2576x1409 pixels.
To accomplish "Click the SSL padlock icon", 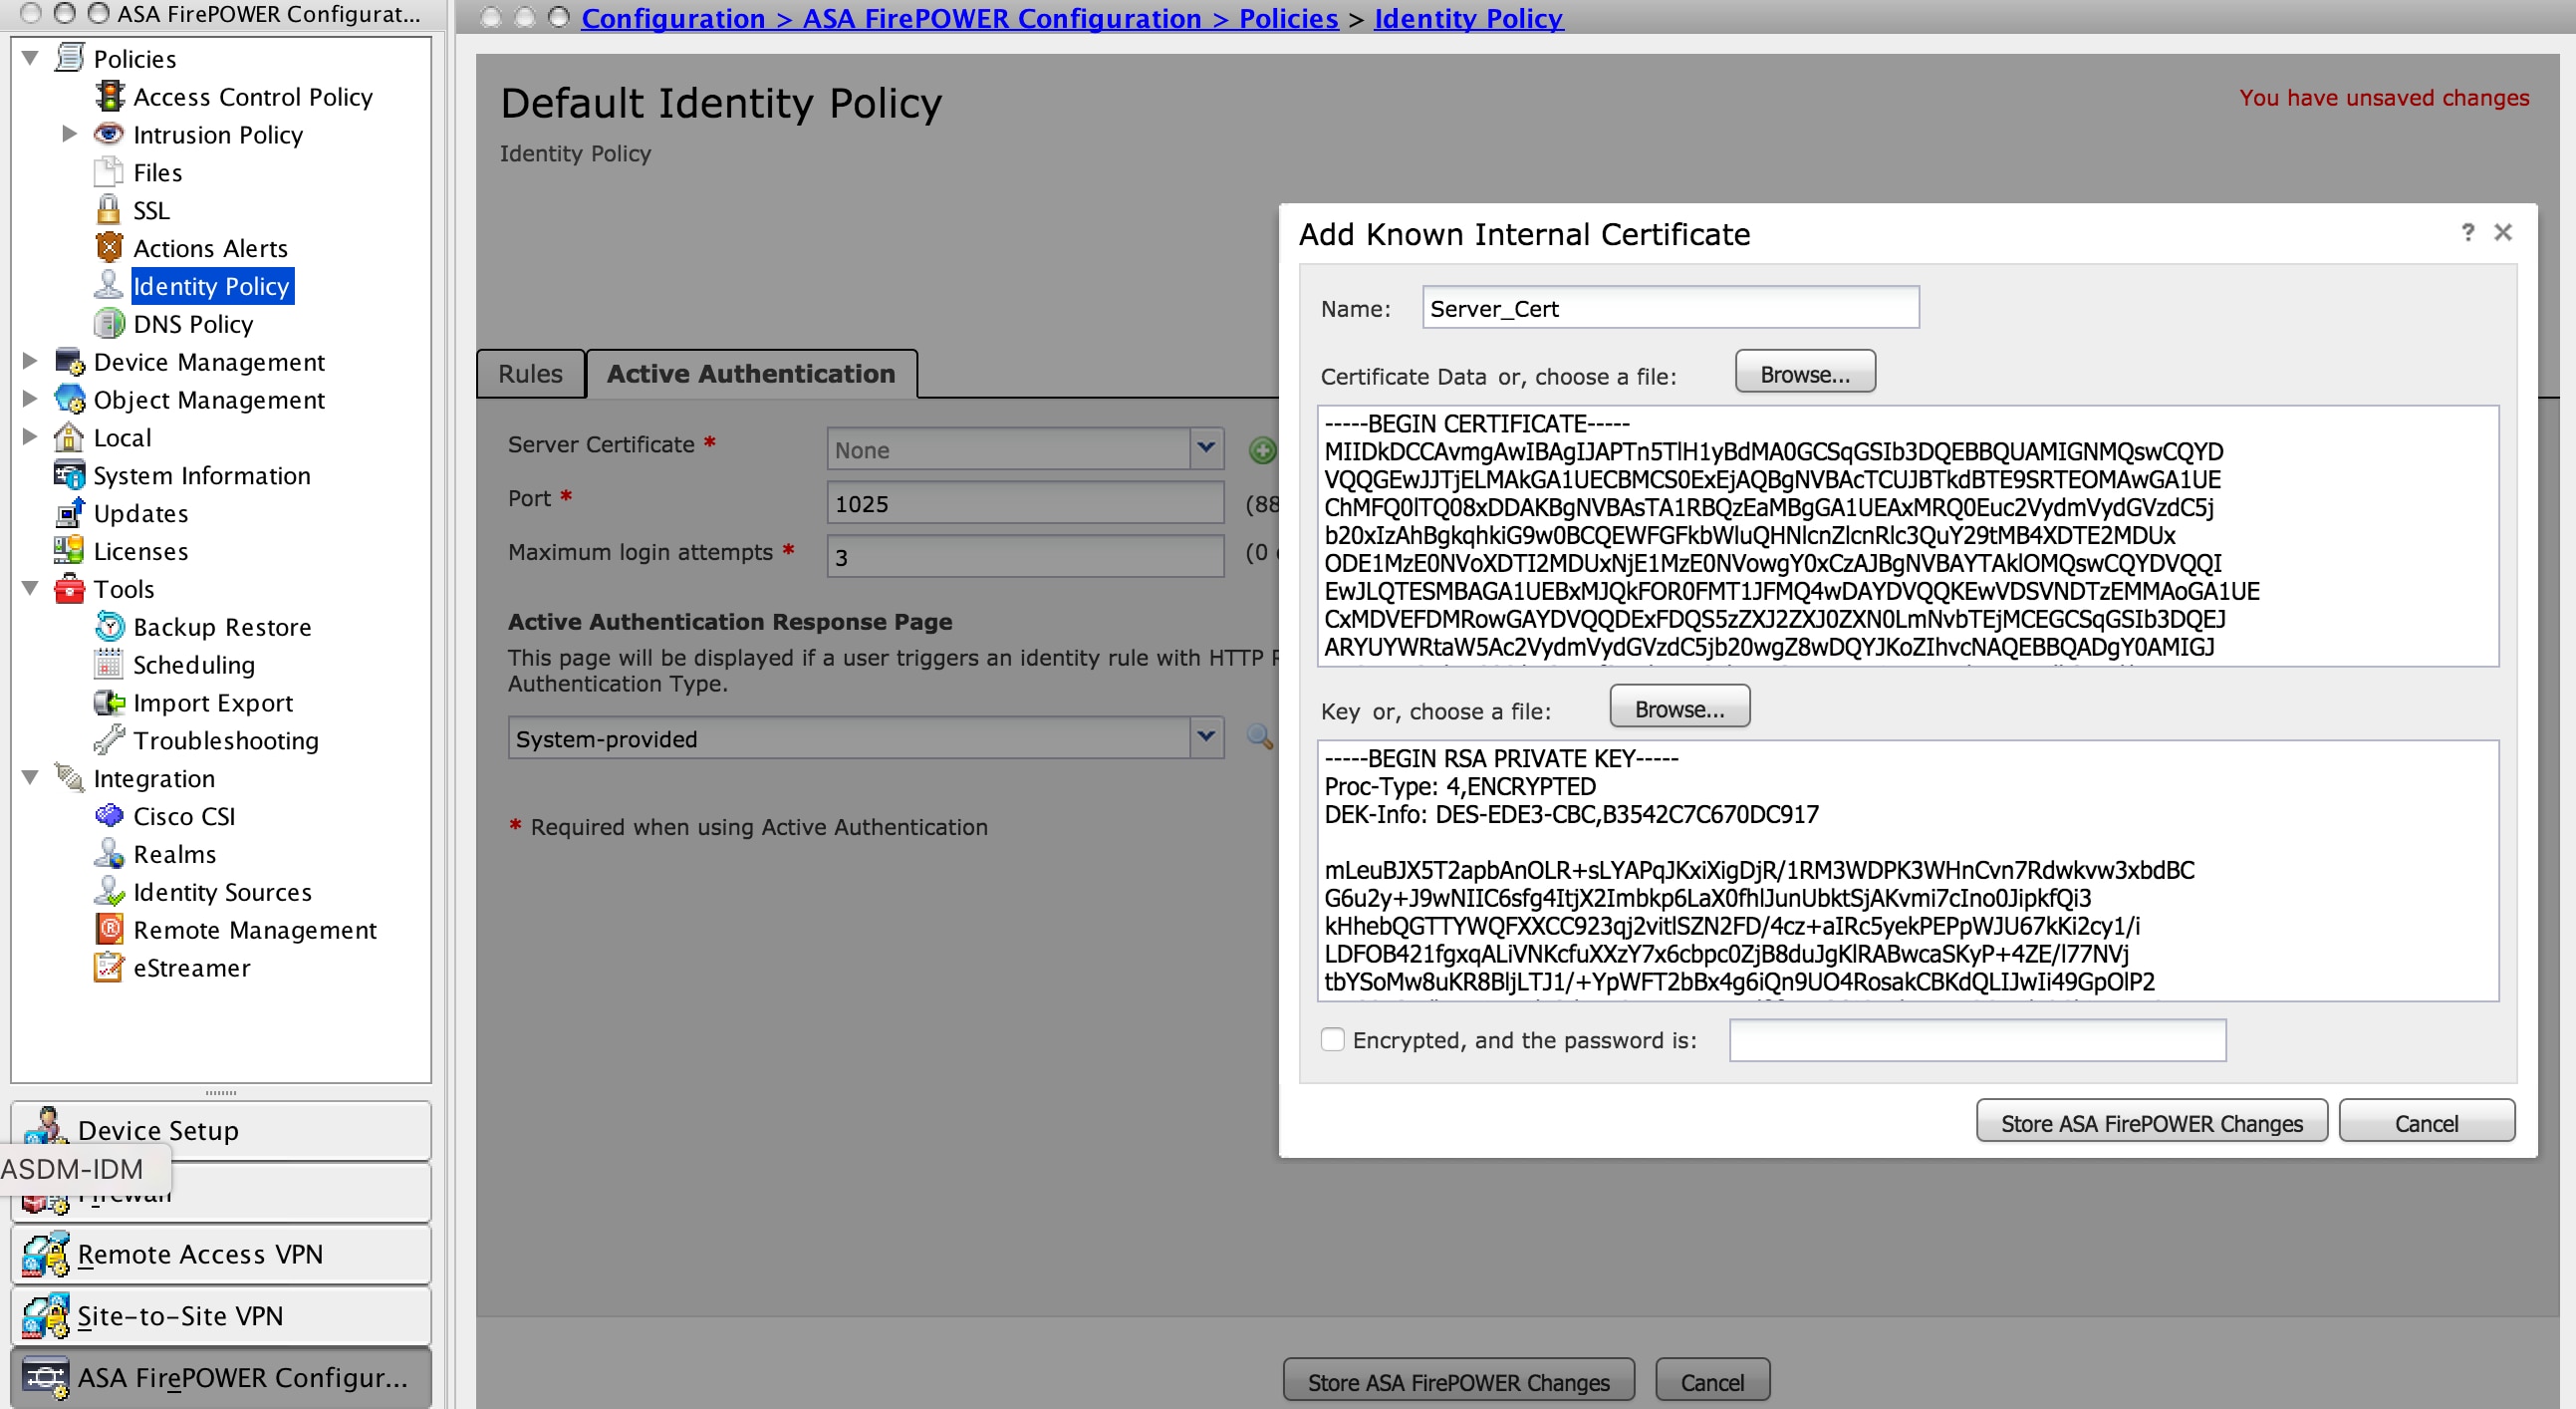I will pyautogui.click(x=109, y=210).
